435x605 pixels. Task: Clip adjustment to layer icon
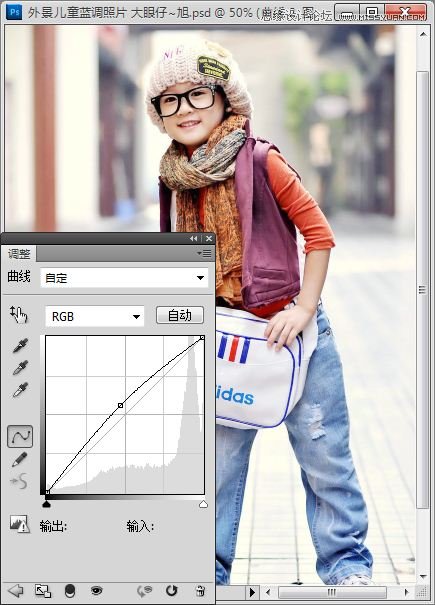tap(70, 591)
